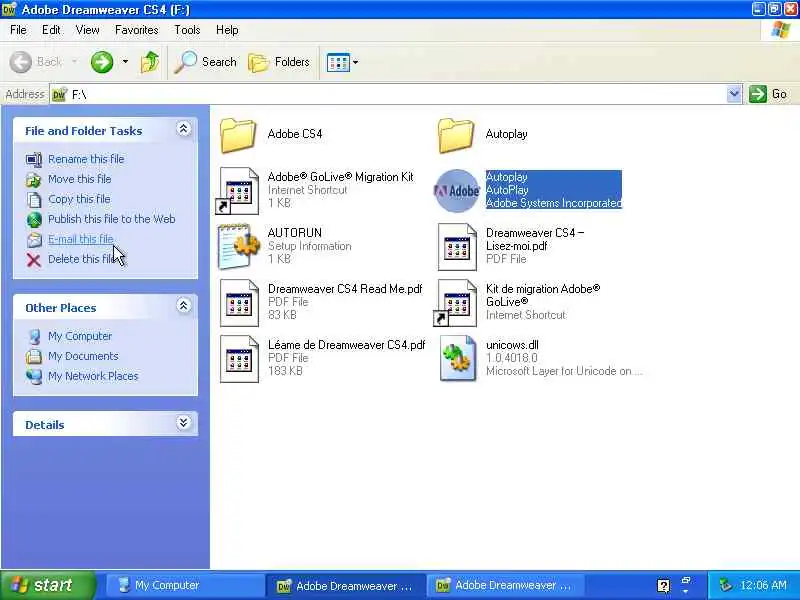Select the Dreamweaver CS4 Lisez-moi.pdf icon
Viewport: 800px width, 600px height.
457,247
